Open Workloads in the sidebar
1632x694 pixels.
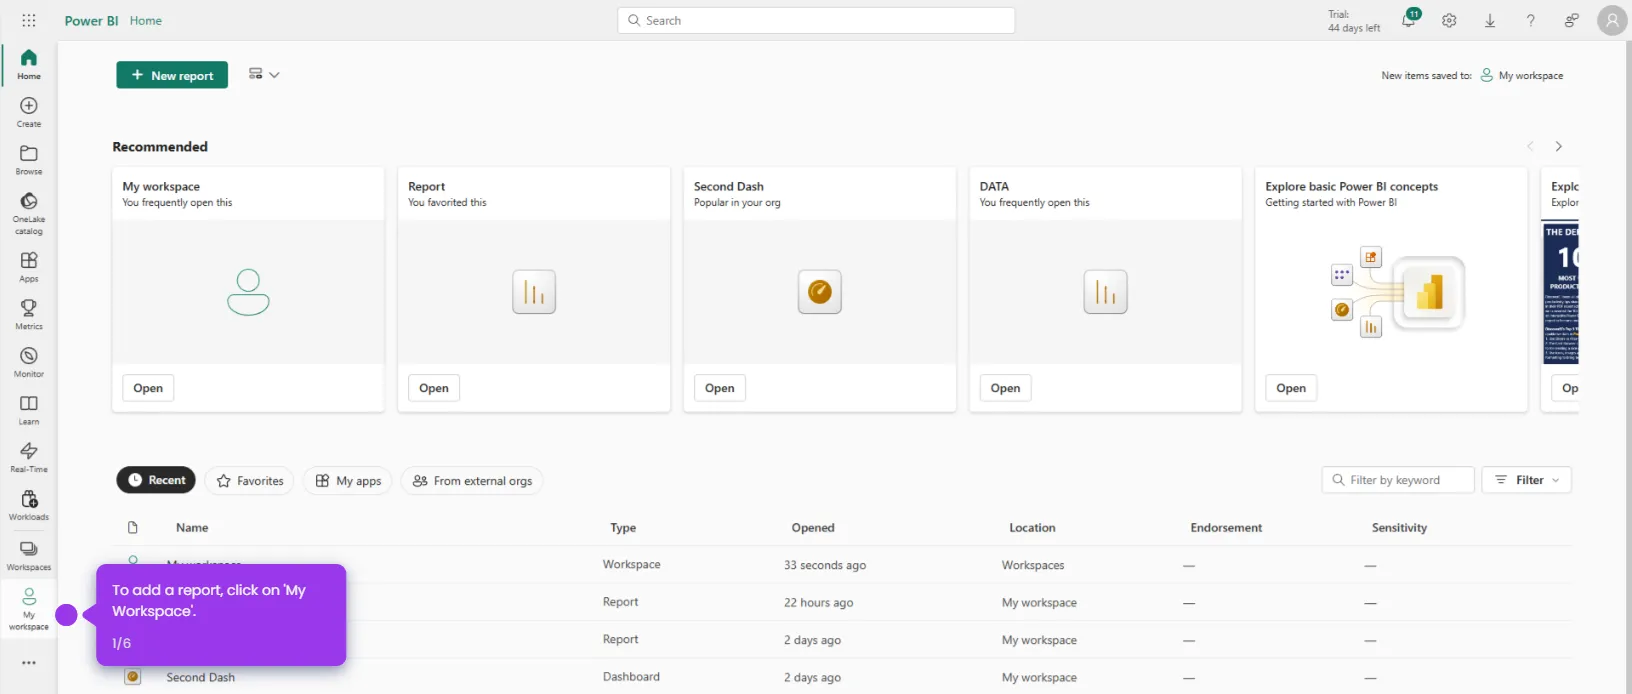29,505
